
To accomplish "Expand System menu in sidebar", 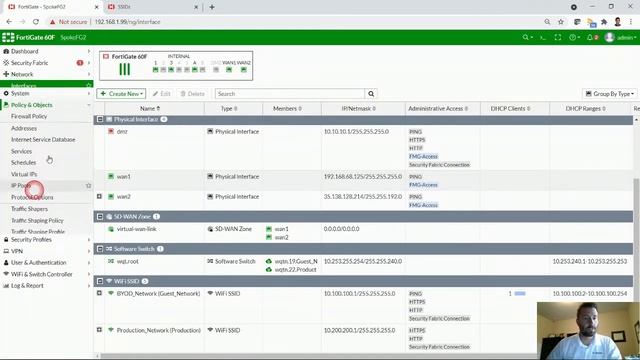I will coord(47,93).
